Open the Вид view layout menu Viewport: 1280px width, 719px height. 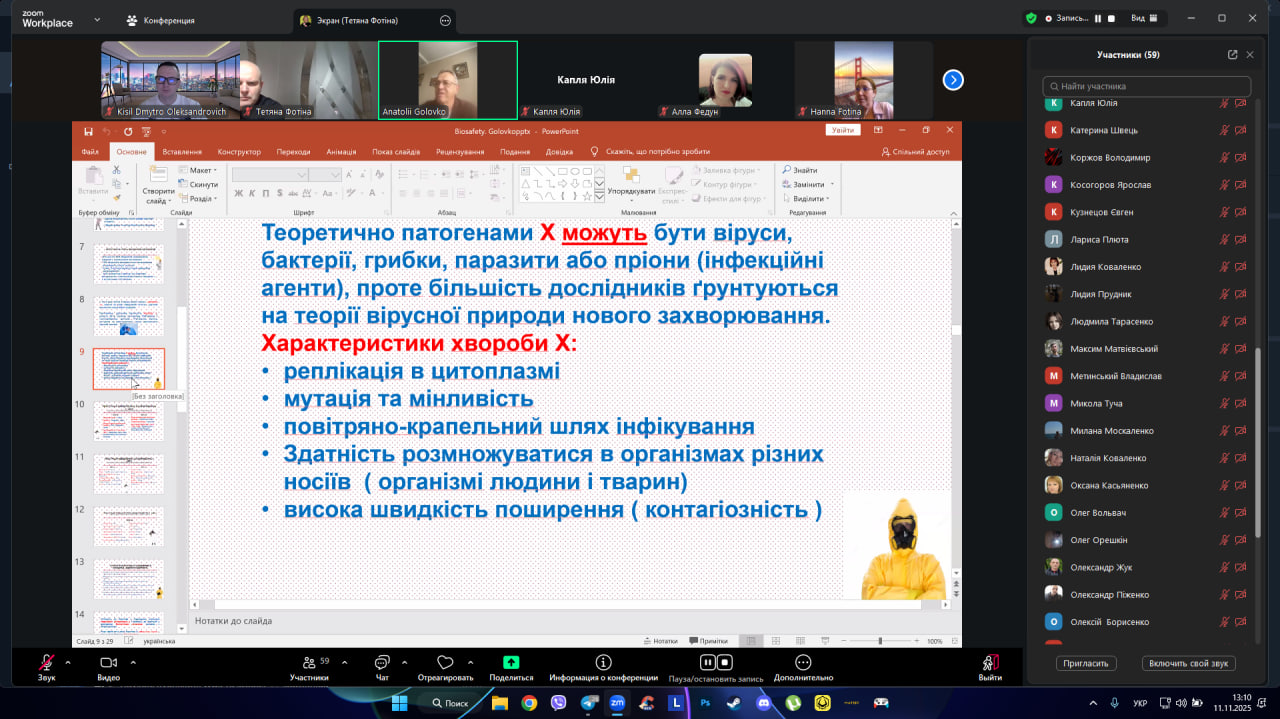coord(1144,18)
